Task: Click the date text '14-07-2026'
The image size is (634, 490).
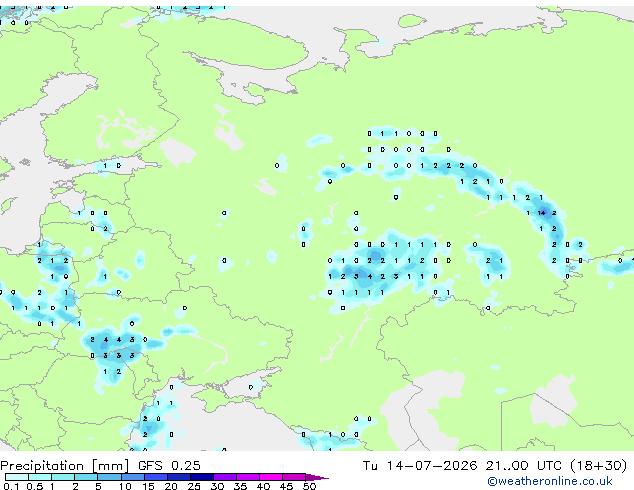Action: click(431, 466)
